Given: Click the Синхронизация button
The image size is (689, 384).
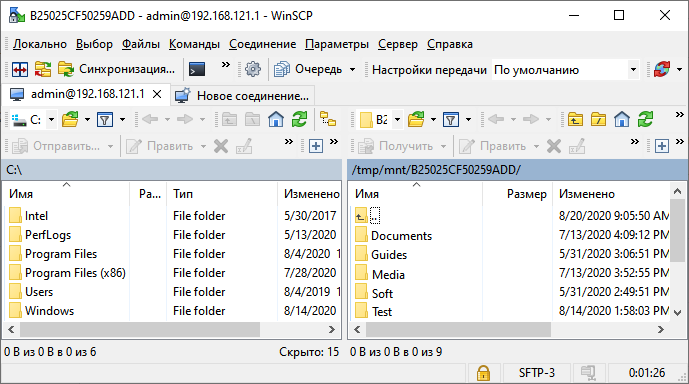Looking at the screenshot, I should [116, 69].
